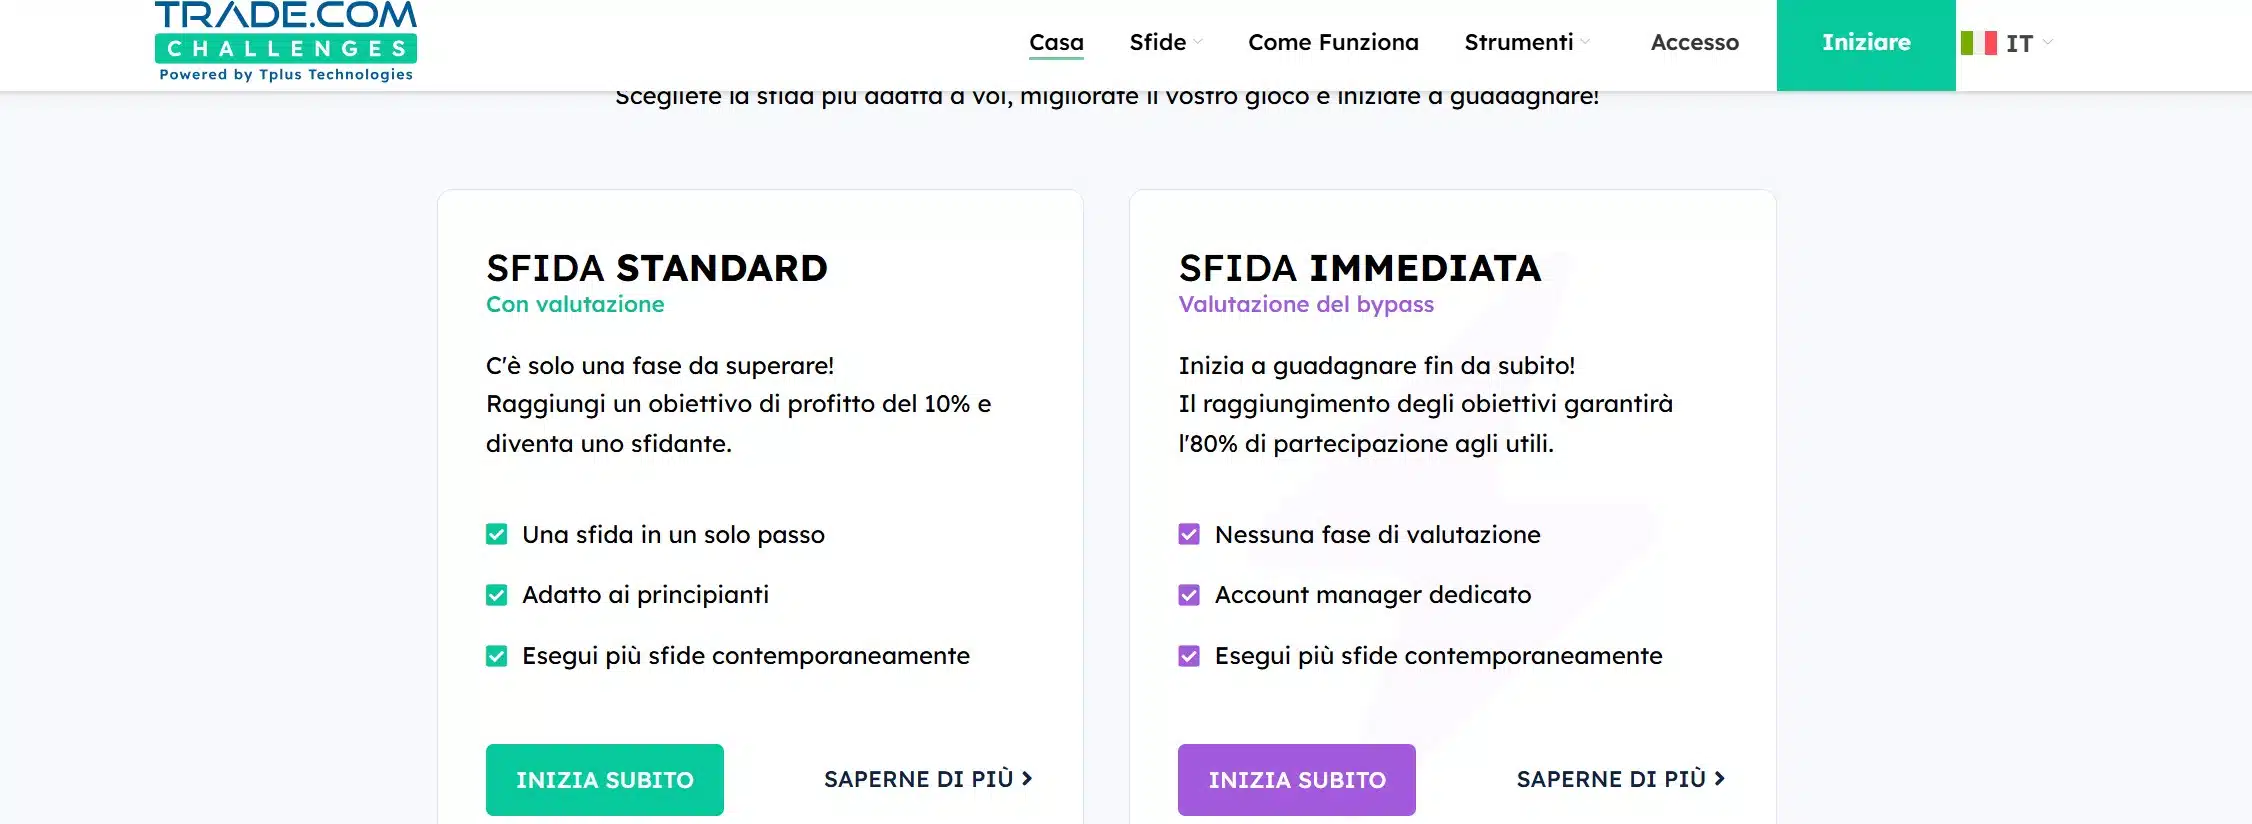2252x824 pixels.
Task: Open the Accesso login link
Action: click(1694, 42)
